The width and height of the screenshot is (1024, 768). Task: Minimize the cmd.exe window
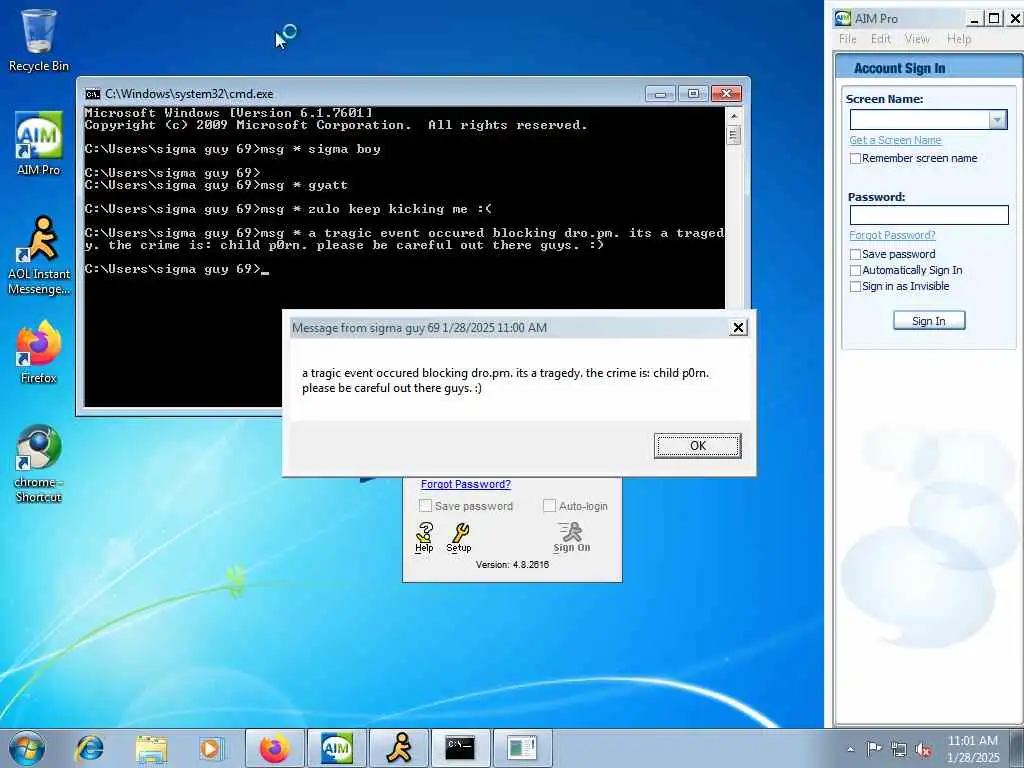[x=660, y=94]
